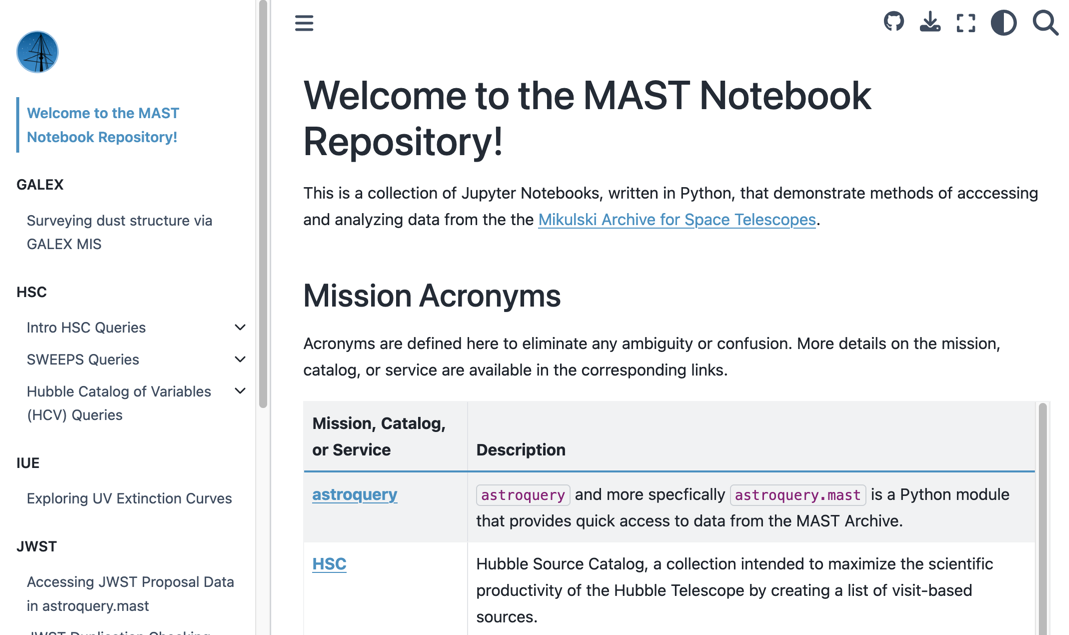Image resolution: width=1069 pixels, height=635 pixels.
Task: Click the Mission, Catalog, or Service header
Action: tap(379, 437)
